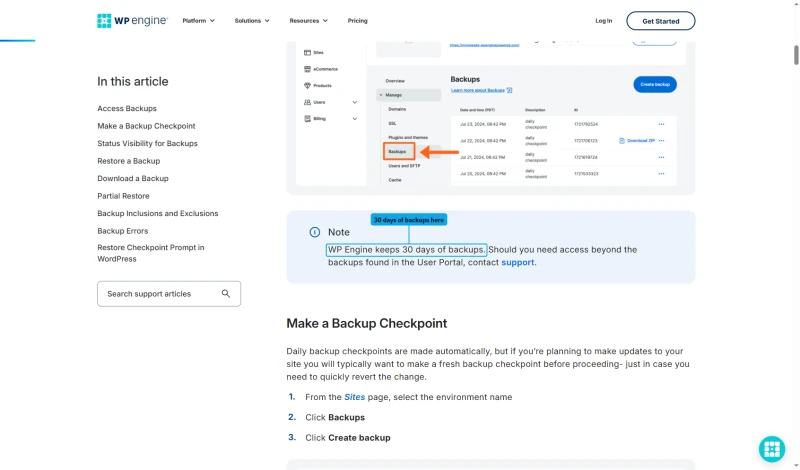
Task: Click the Get Started button
Action: click(x=661, y=21)
